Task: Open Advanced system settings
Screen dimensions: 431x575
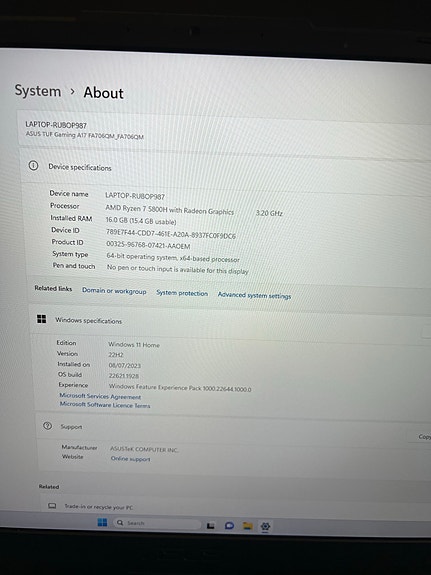Action: point(254,295)
